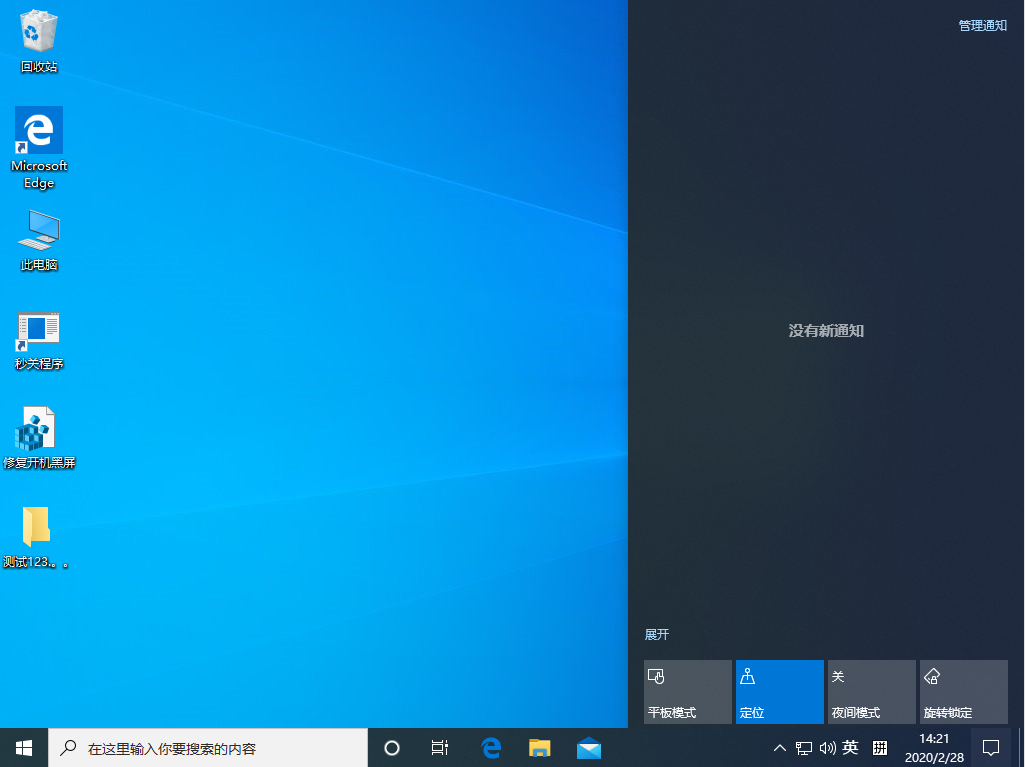The image size is (1025, 767).
Task: Turn off 定位 quick action
Action: (779, 691)
